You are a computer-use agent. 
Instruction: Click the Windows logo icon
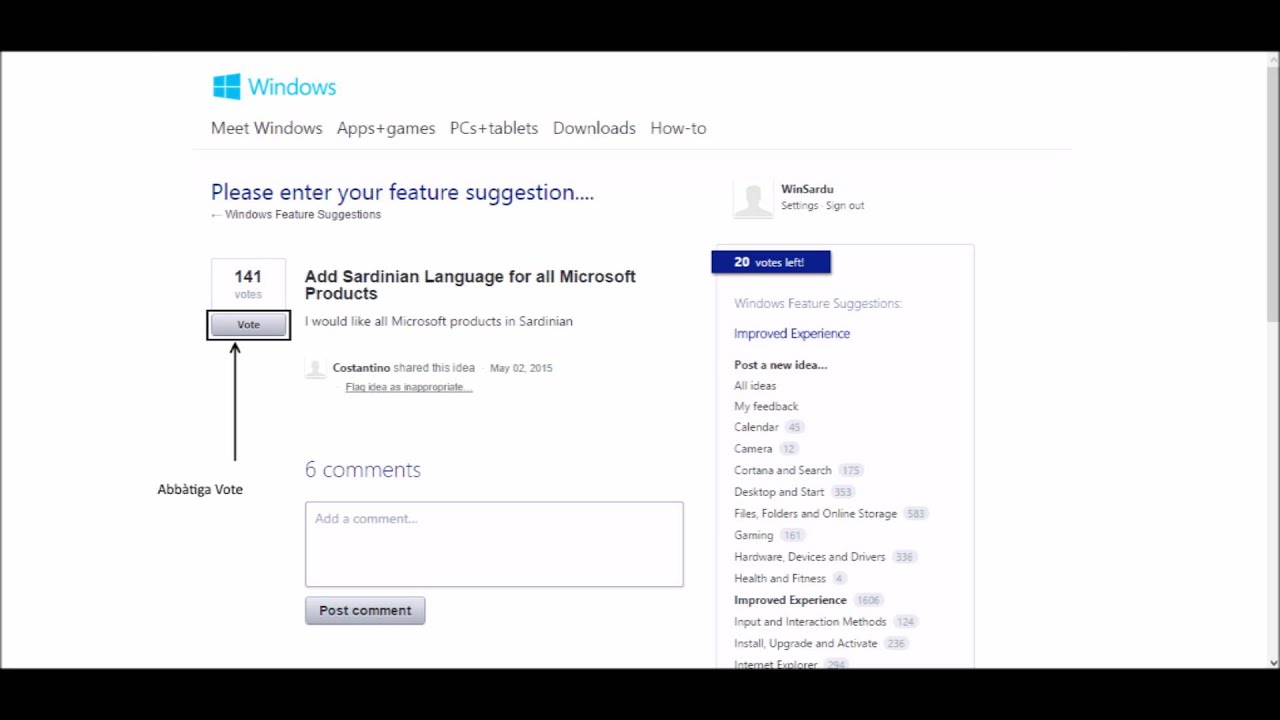click(227, 87)
